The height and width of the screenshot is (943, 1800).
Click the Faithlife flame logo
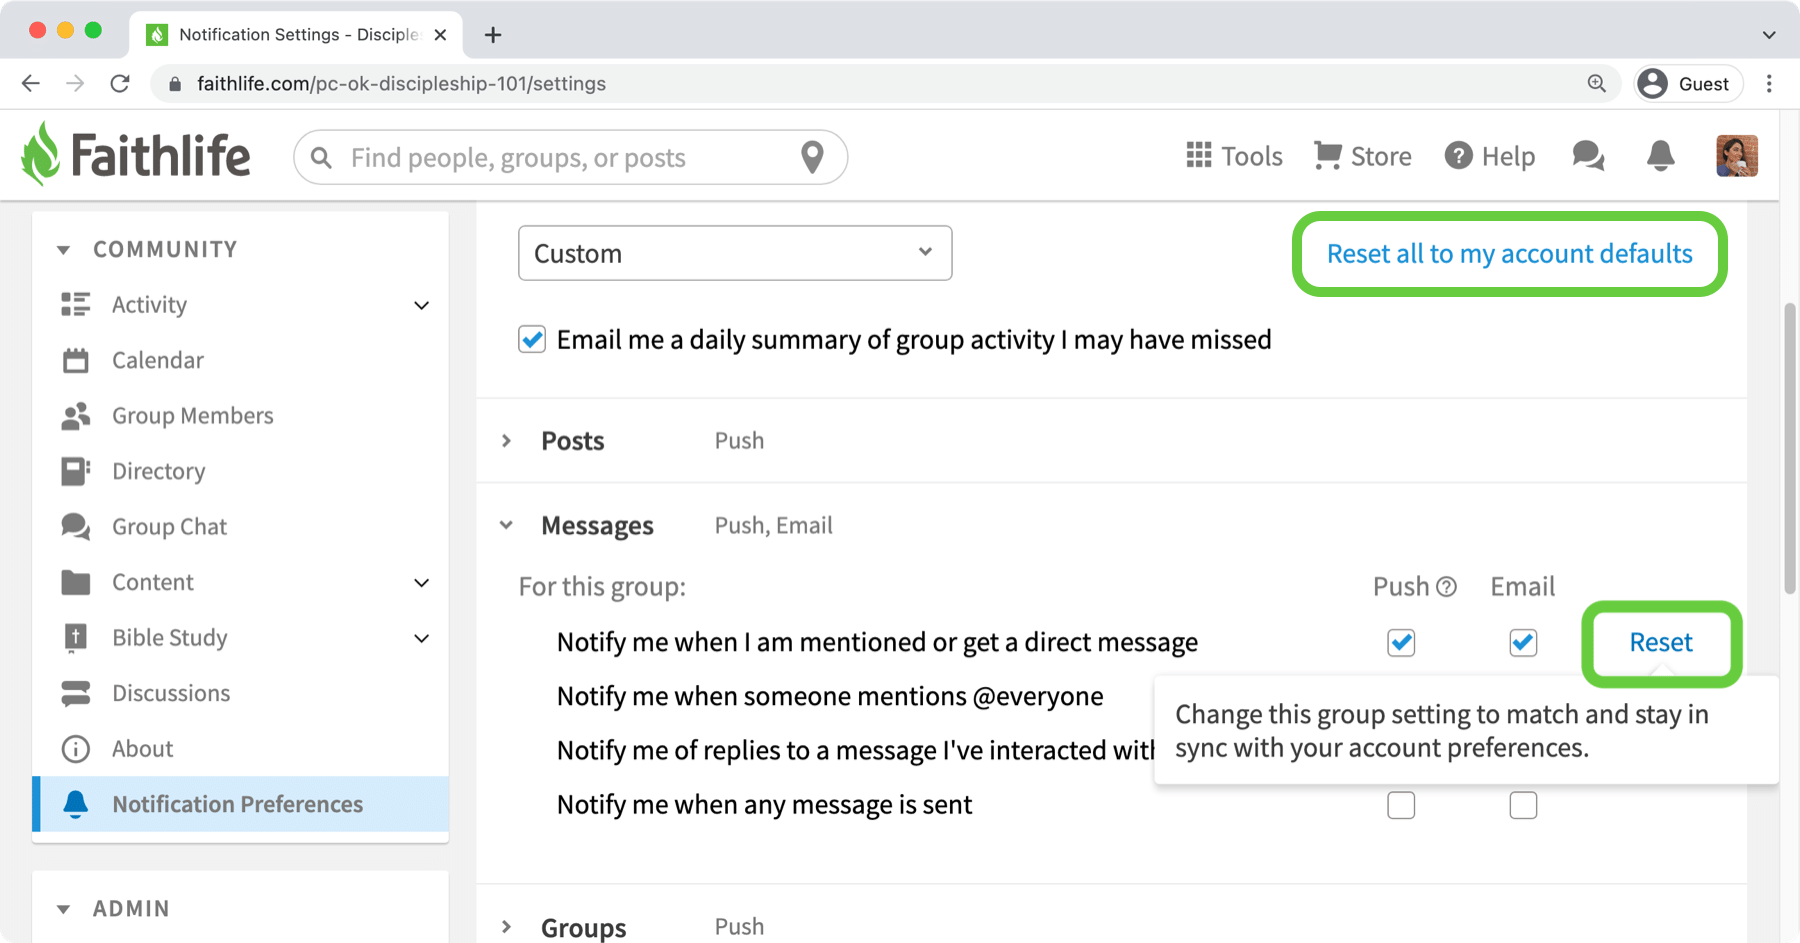coord(41,154)
